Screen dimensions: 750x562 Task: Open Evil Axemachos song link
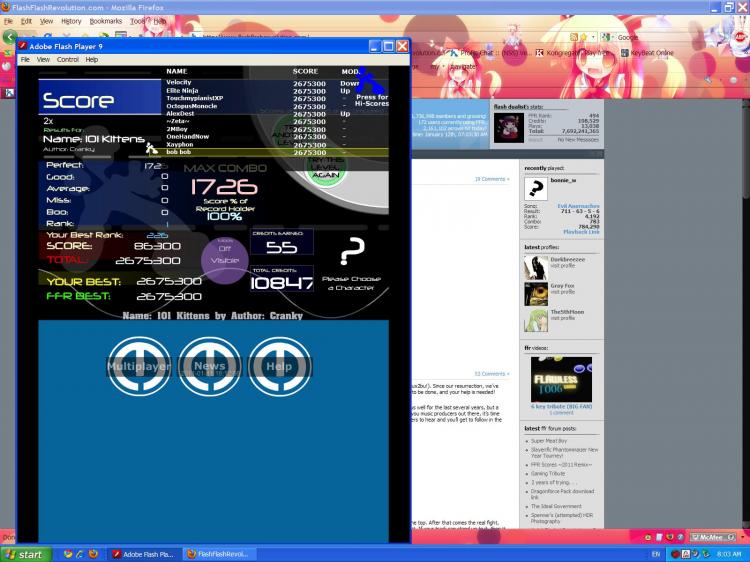578,206
